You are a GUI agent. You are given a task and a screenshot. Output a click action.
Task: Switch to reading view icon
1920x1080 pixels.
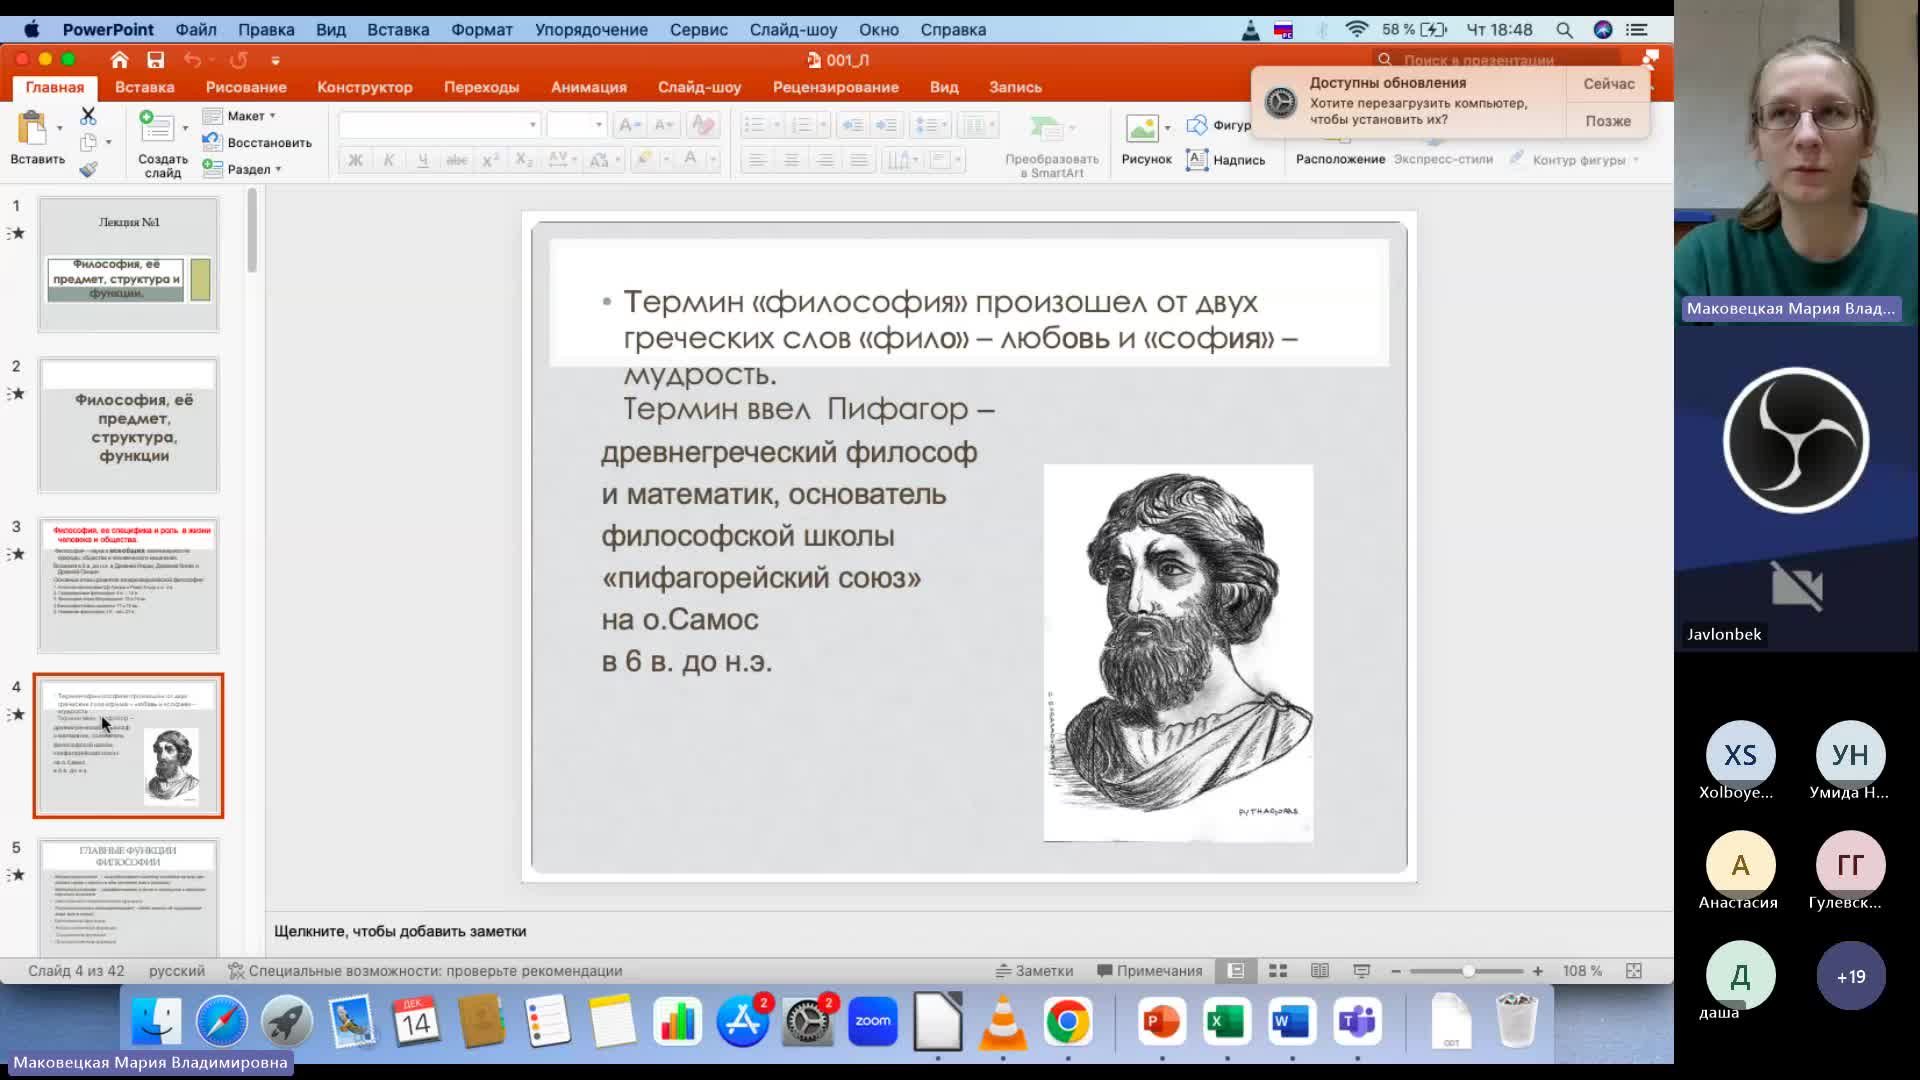click(x=1320, y=971)
